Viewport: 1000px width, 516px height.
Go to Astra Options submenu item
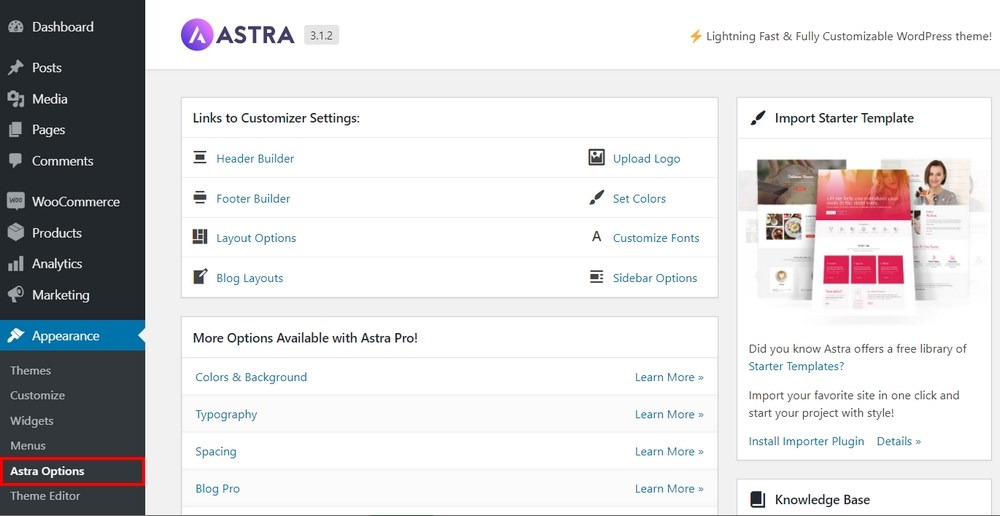tap(47, 471)
